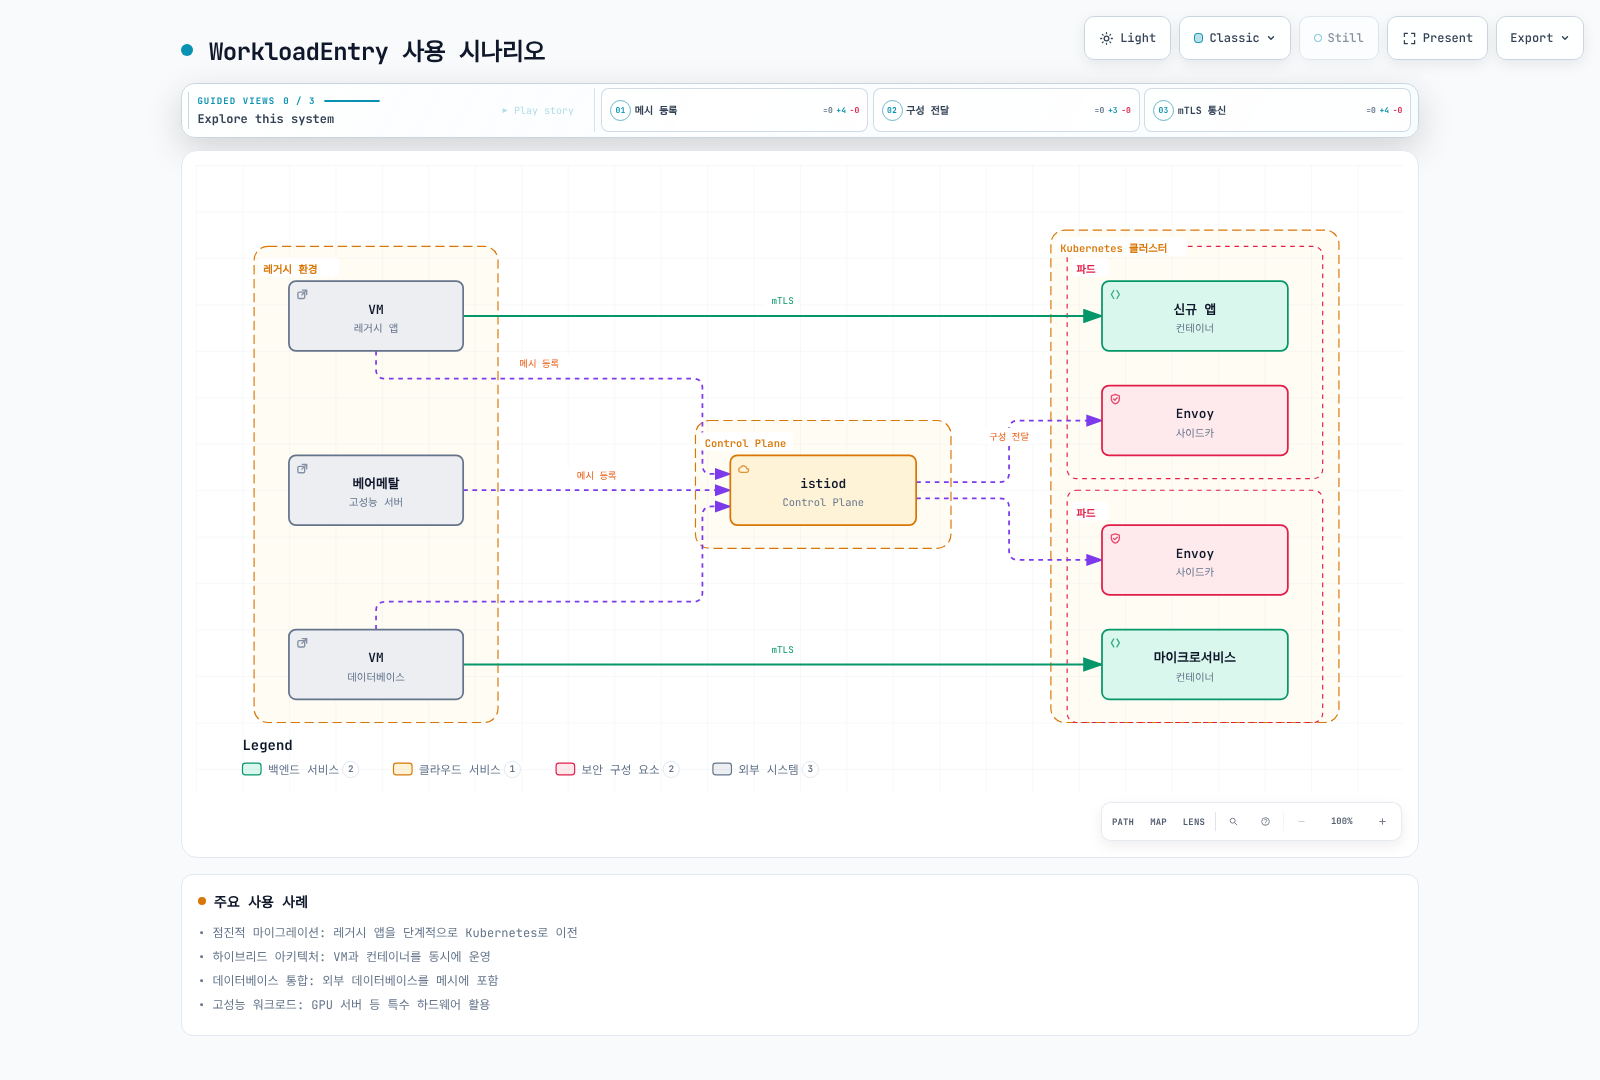
Task: Click shield icon on upper Envoy sidecar
Action: 1115,399
